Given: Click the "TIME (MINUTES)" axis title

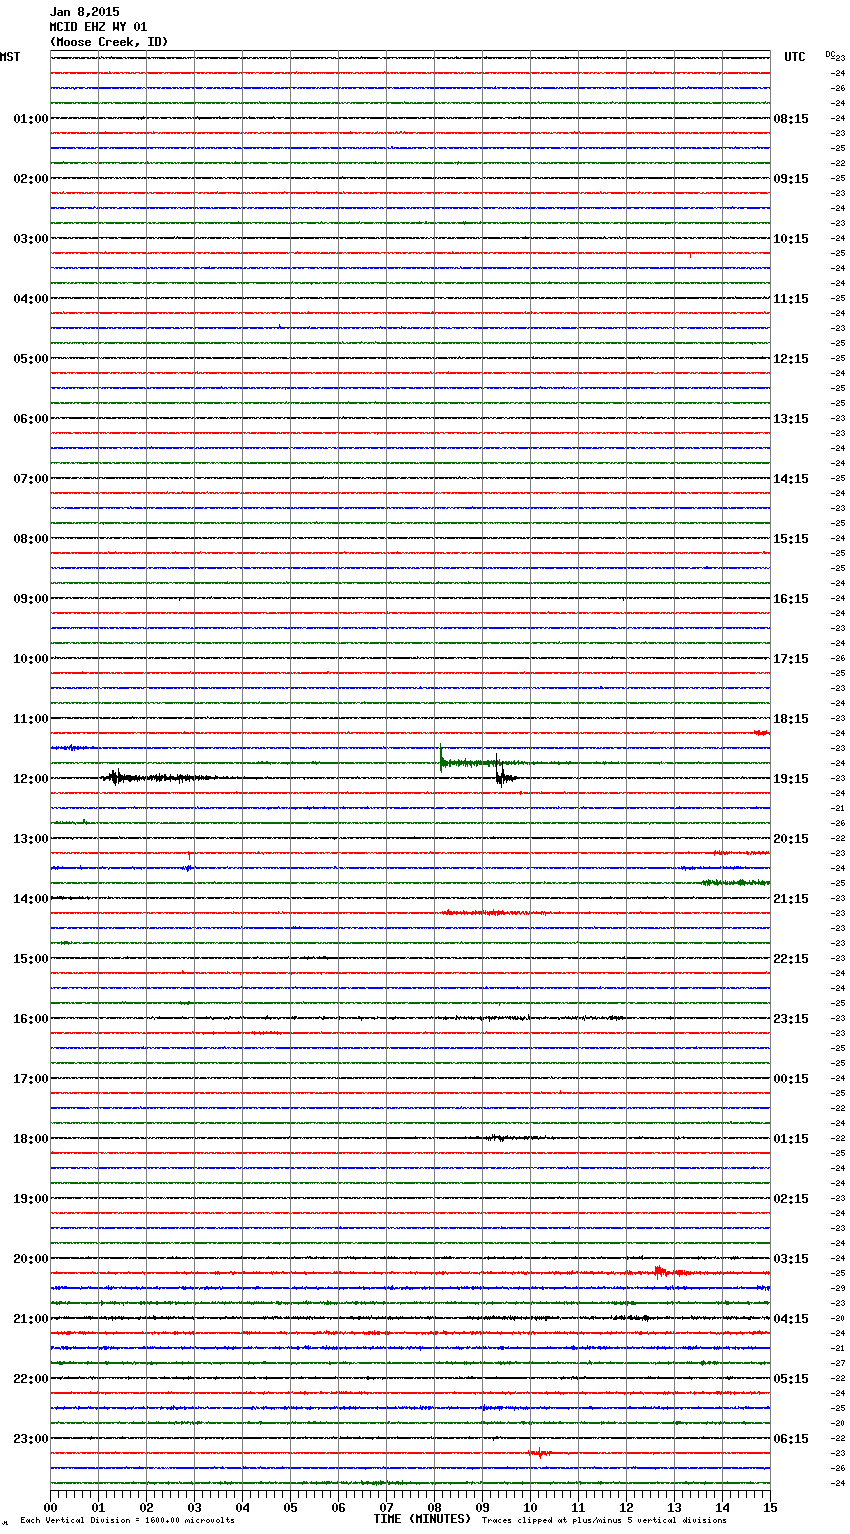Looking at the screenshot, I should coord(422,1519).
